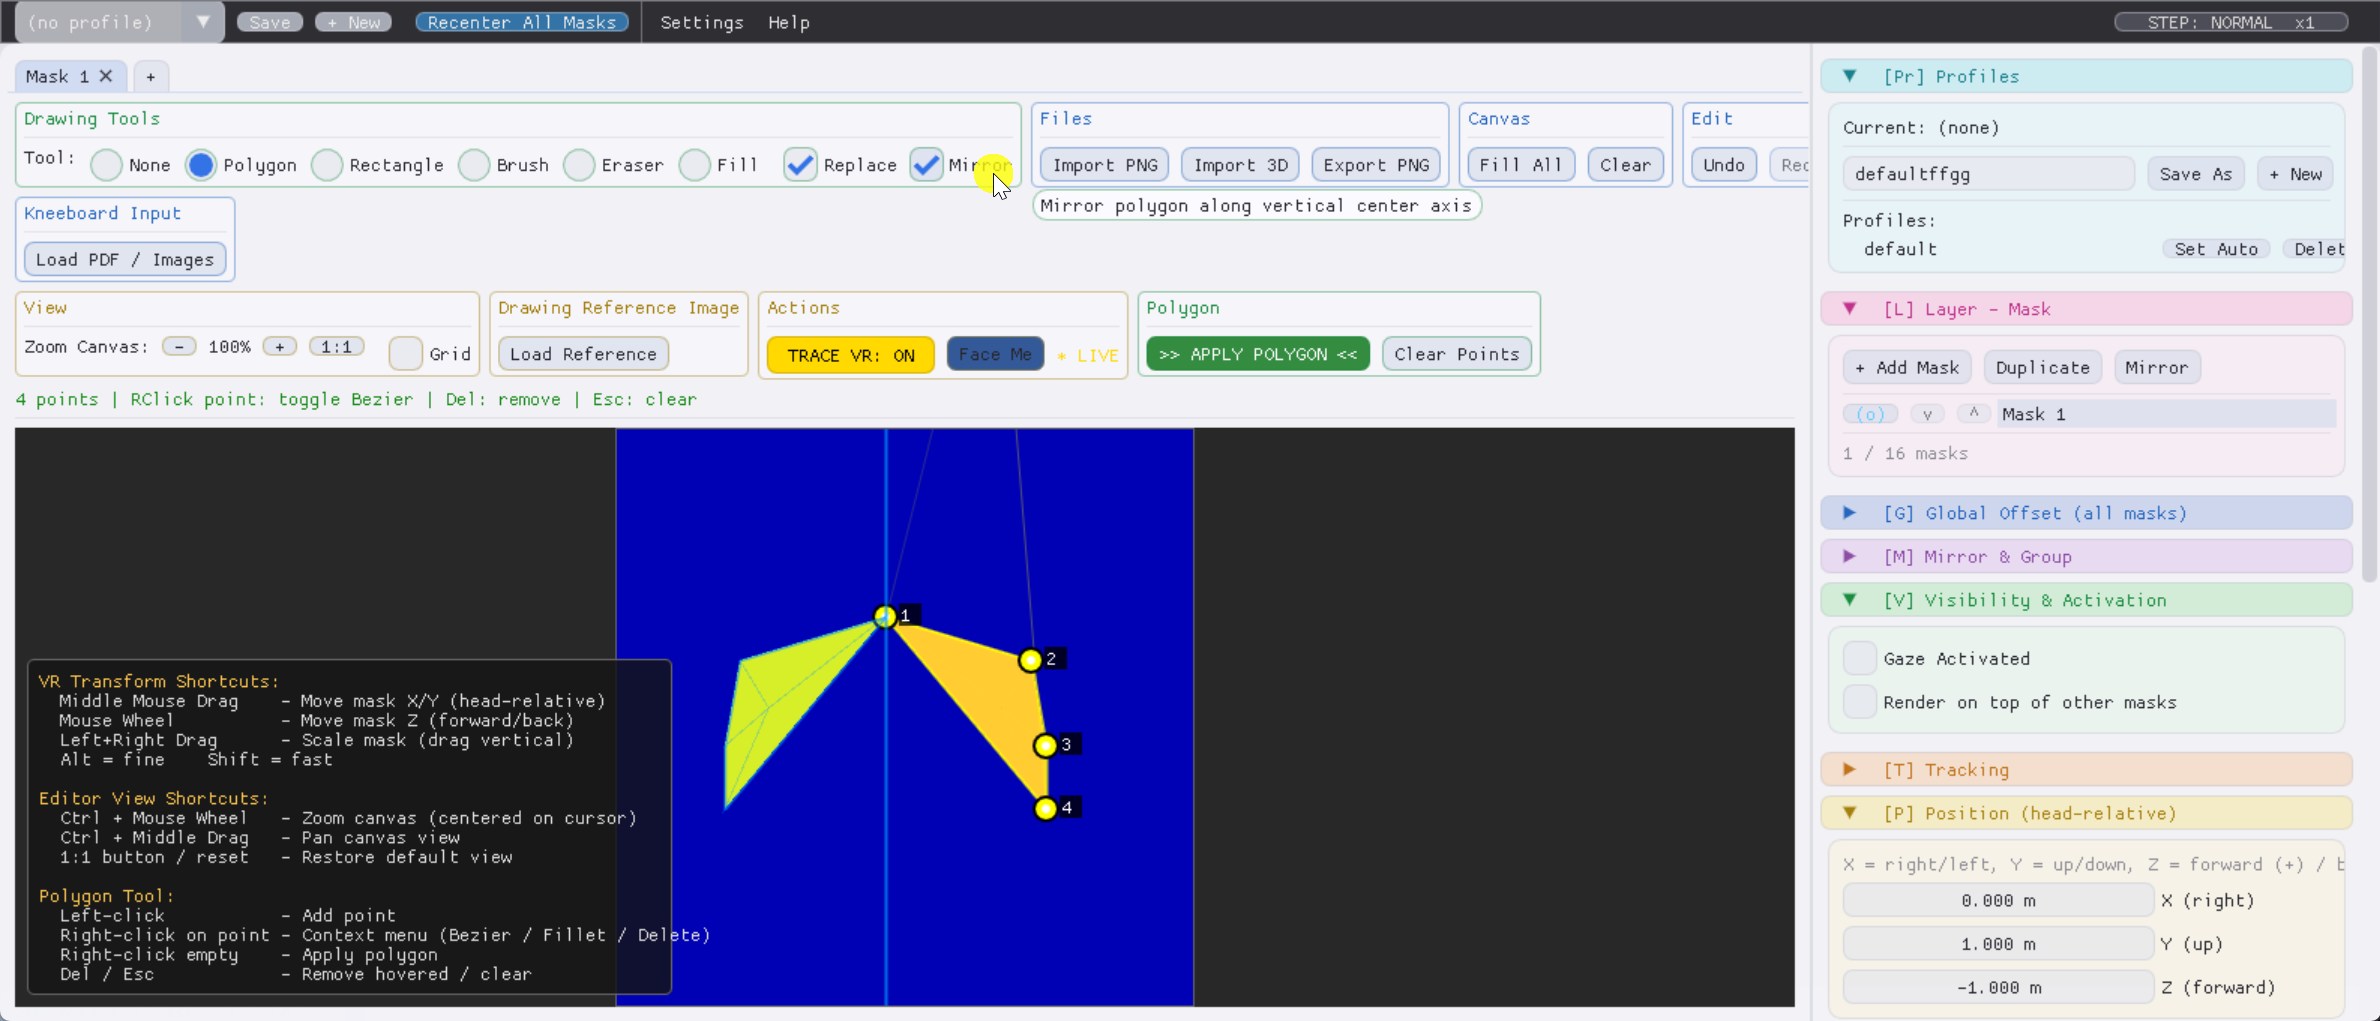The width and height of the screenshot is (2380, 1021).
Task: Zoom in canvas with plus button
Action: [x=280, y=347]
